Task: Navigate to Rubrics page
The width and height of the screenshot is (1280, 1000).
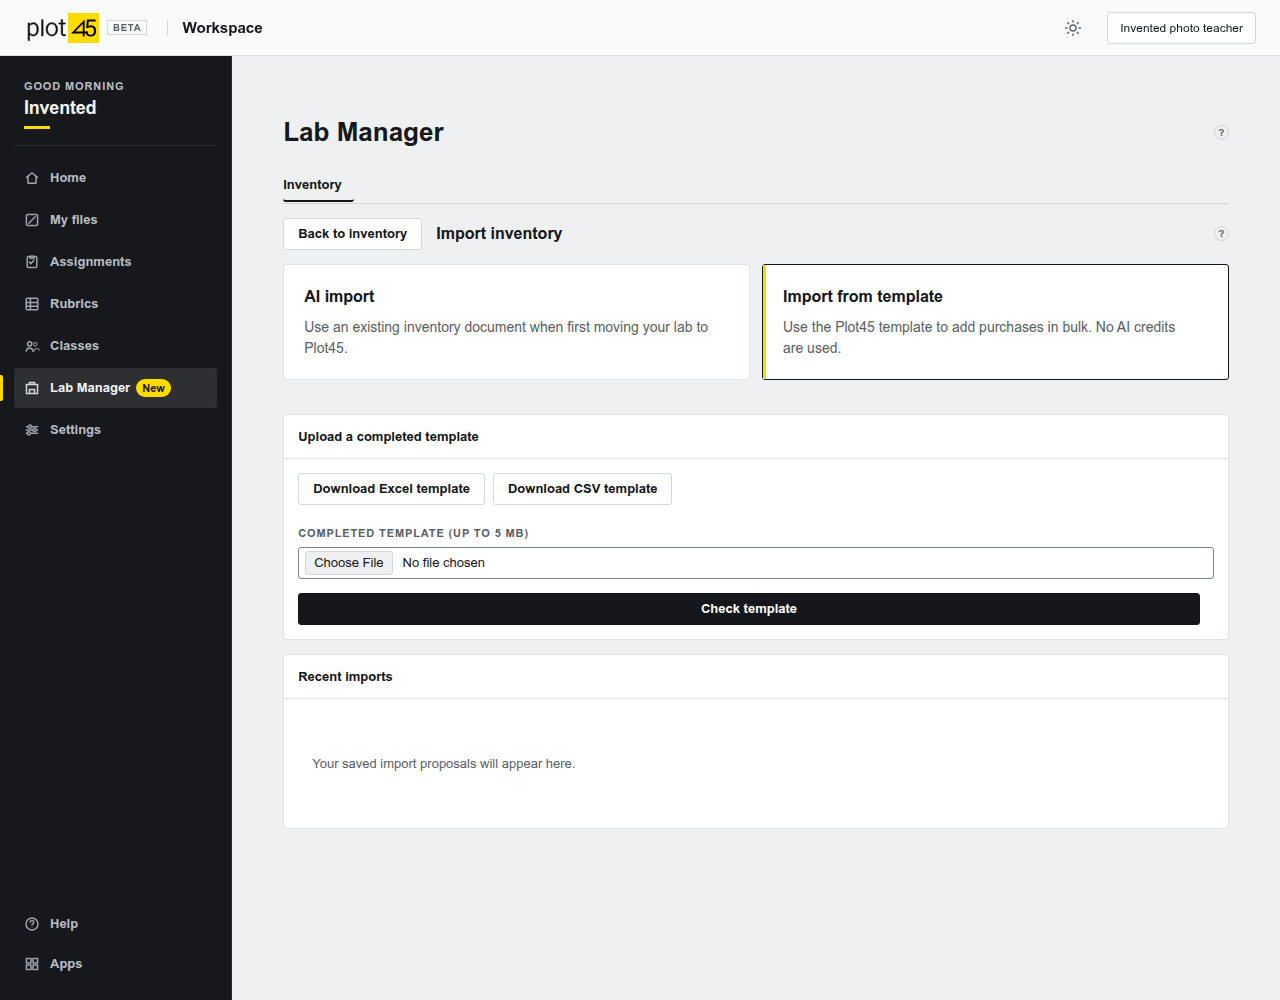Action: pyautogui.click(x=115, y=304)
